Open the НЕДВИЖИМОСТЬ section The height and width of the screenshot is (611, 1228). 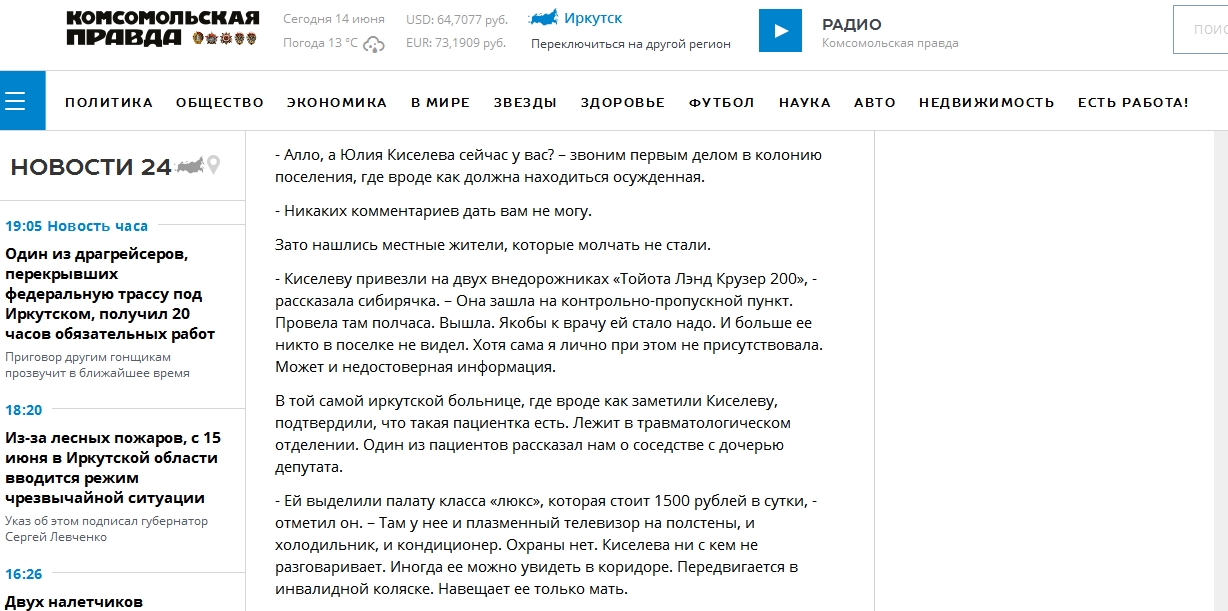987,102
